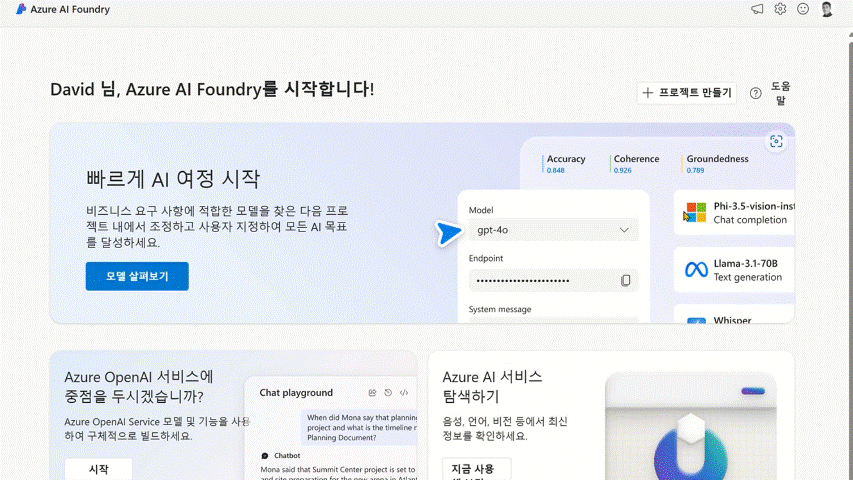Click the history icon in Chat playground

(388, 392)
